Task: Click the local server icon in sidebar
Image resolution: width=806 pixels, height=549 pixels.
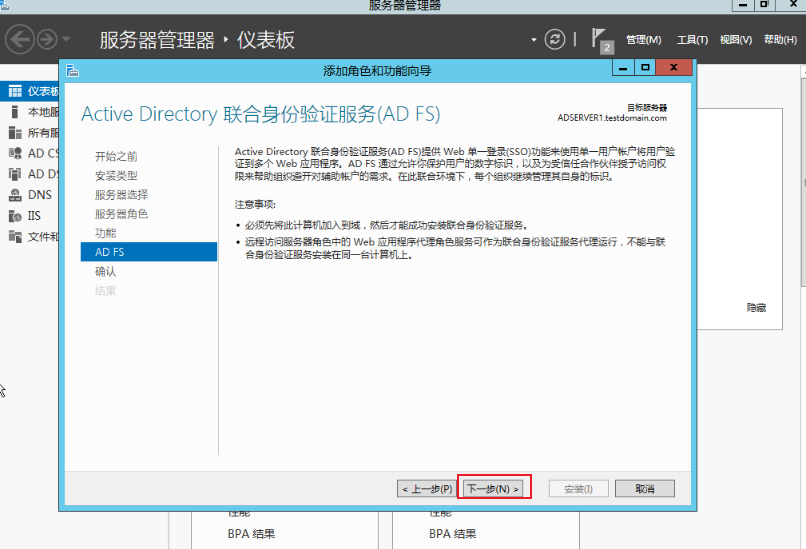Action: 15,112
